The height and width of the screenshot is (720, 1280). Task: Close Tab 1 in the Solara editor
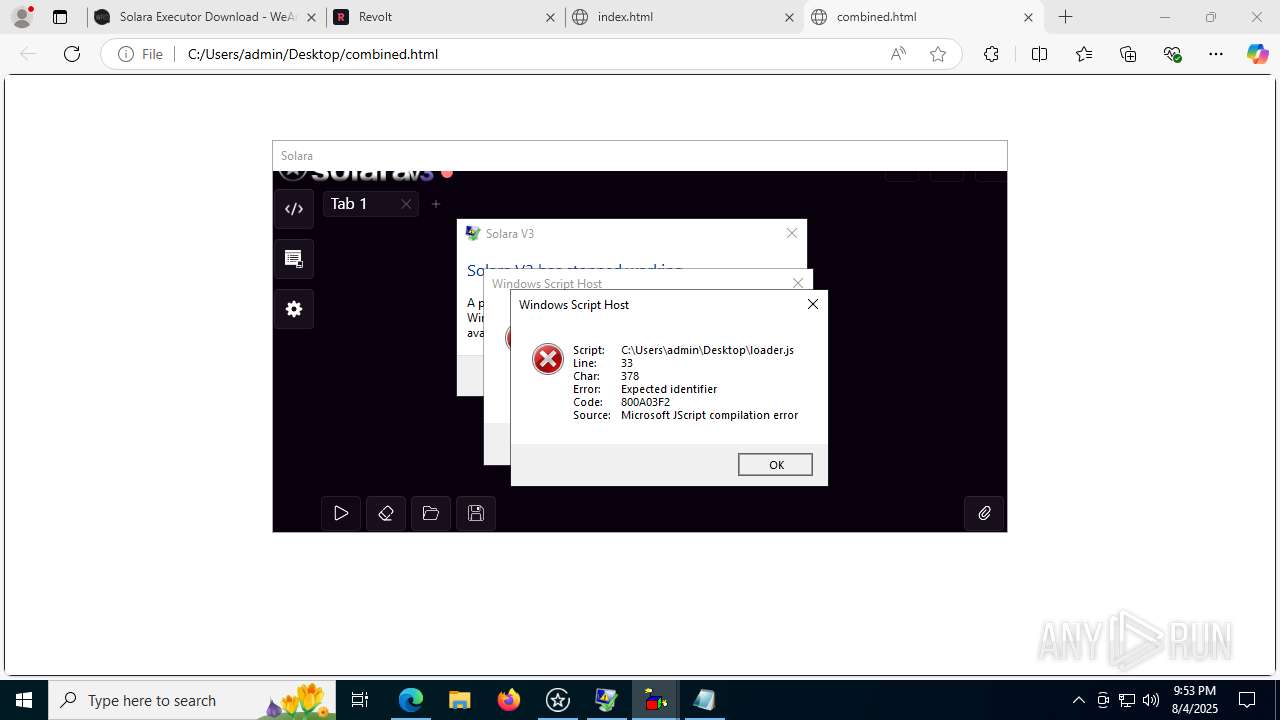406,204
